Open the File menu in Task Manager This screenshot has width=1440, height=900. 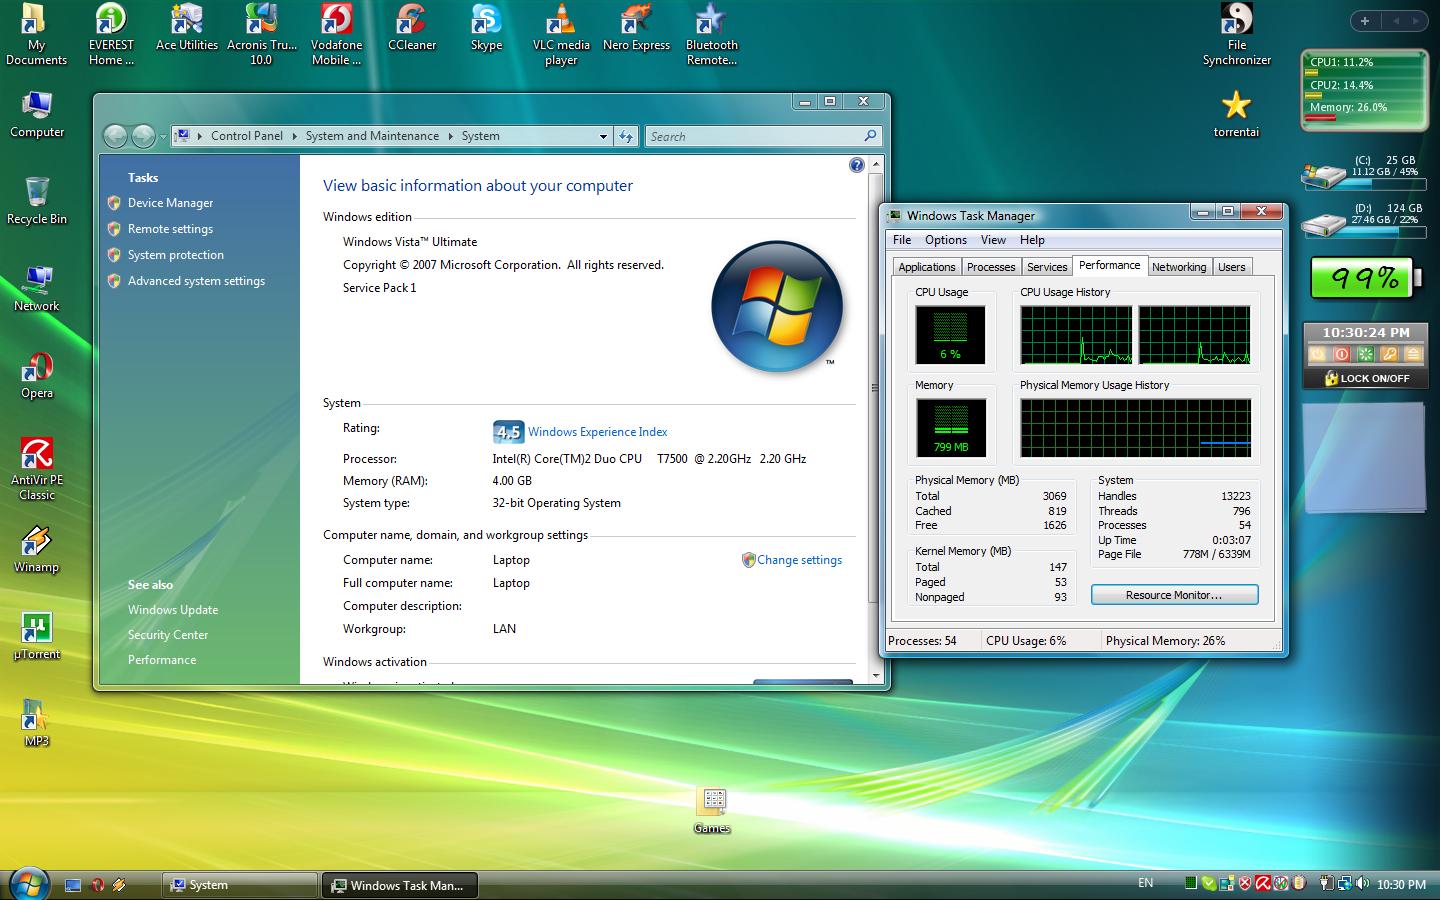click(x=902, y=240)
